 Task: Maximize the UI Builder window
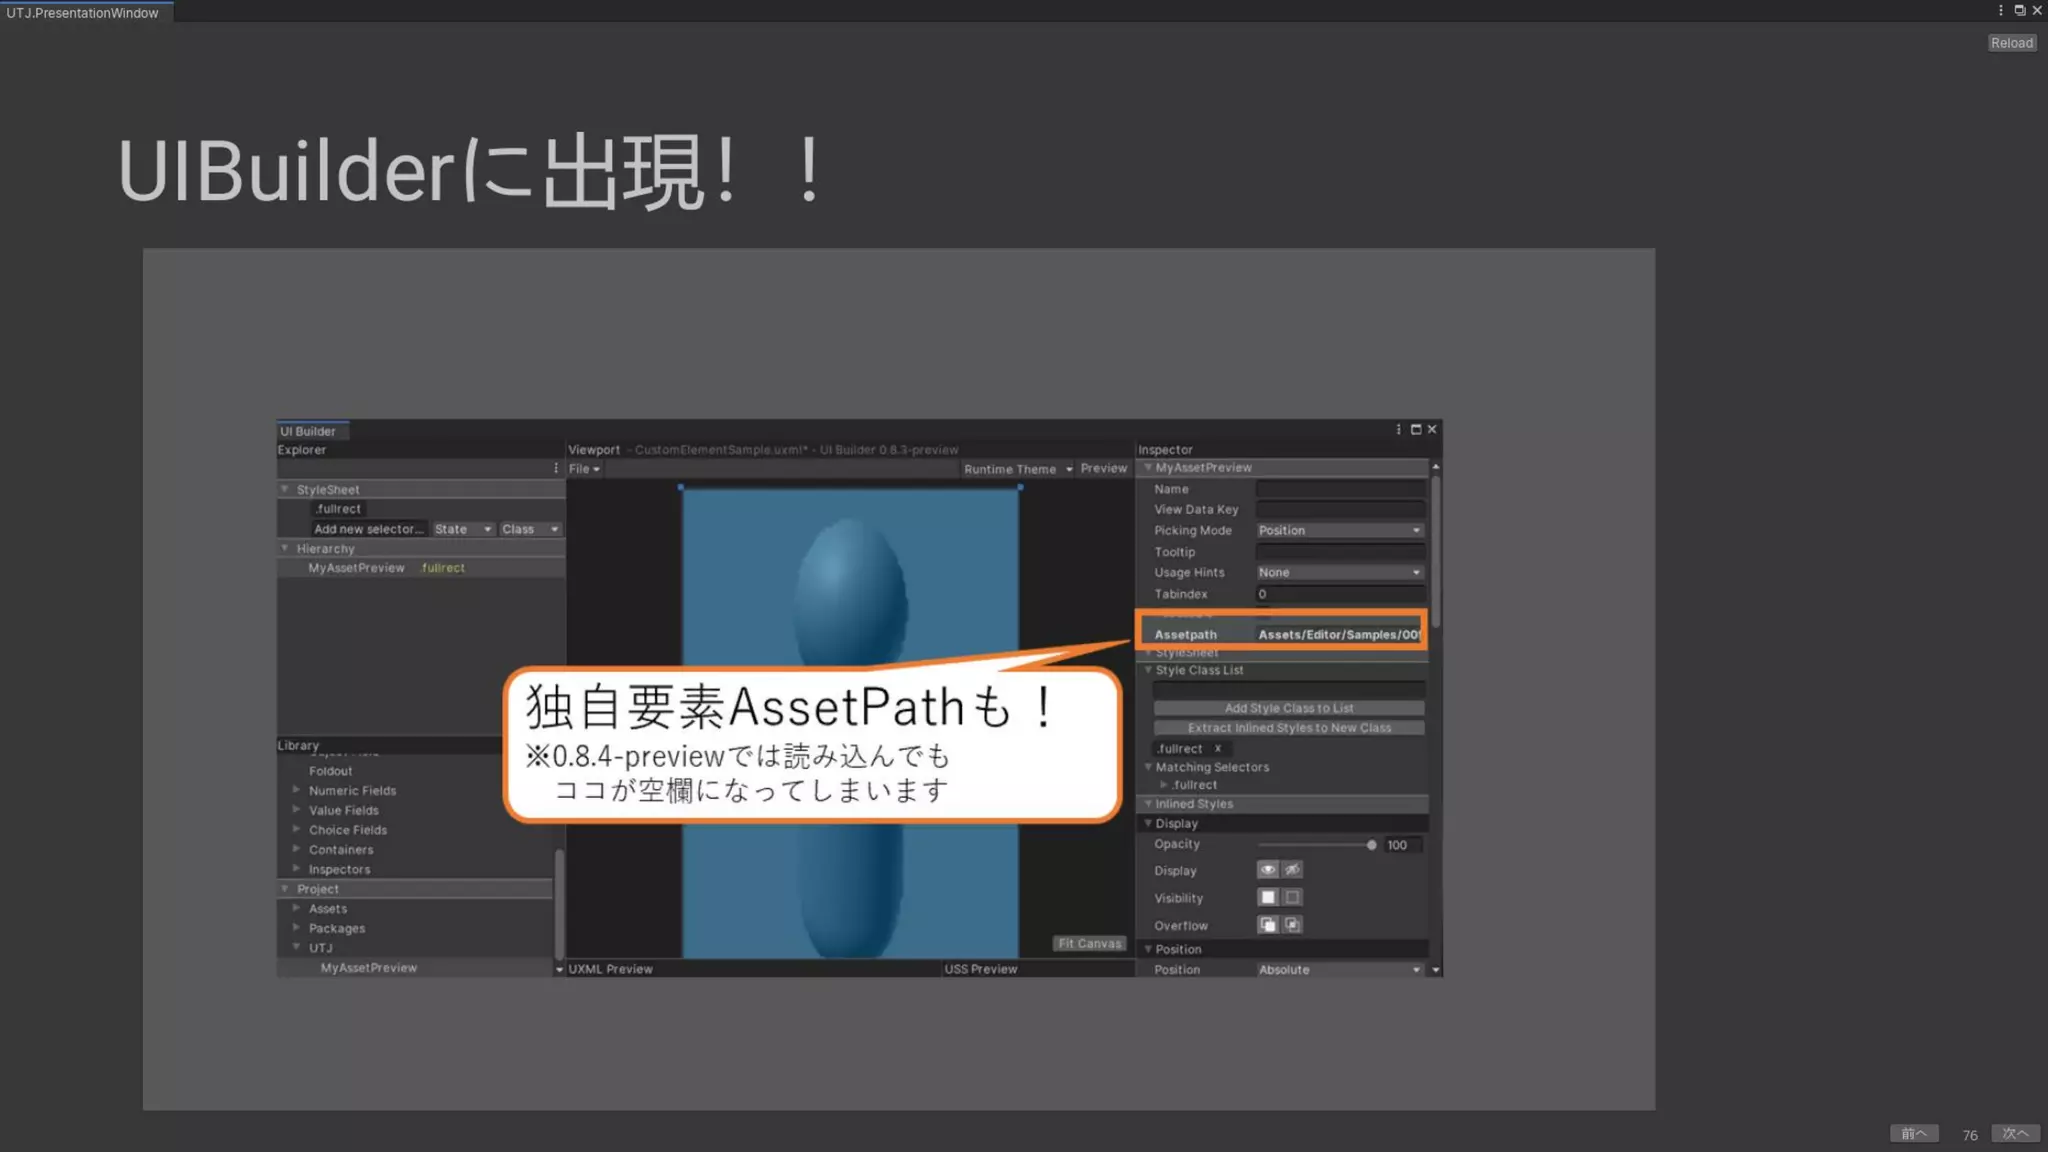[x=1415, y=430]
